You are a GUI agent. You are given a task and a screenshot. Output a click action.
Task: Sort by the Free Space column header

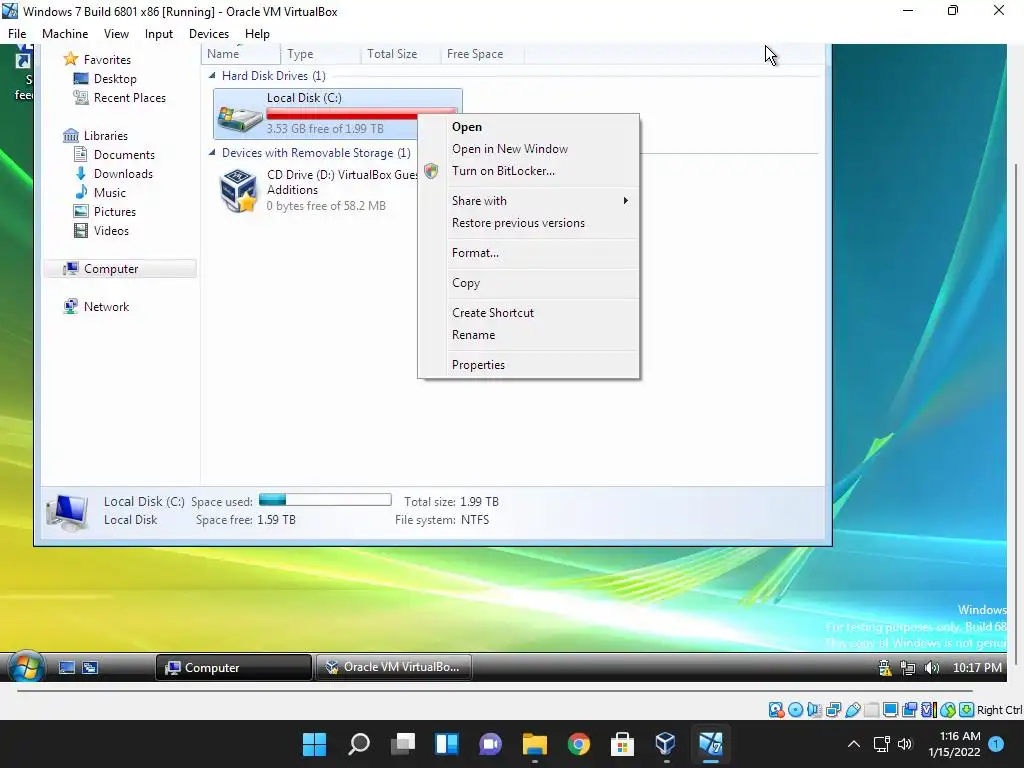pyautogui.click(x=482, y=54)
